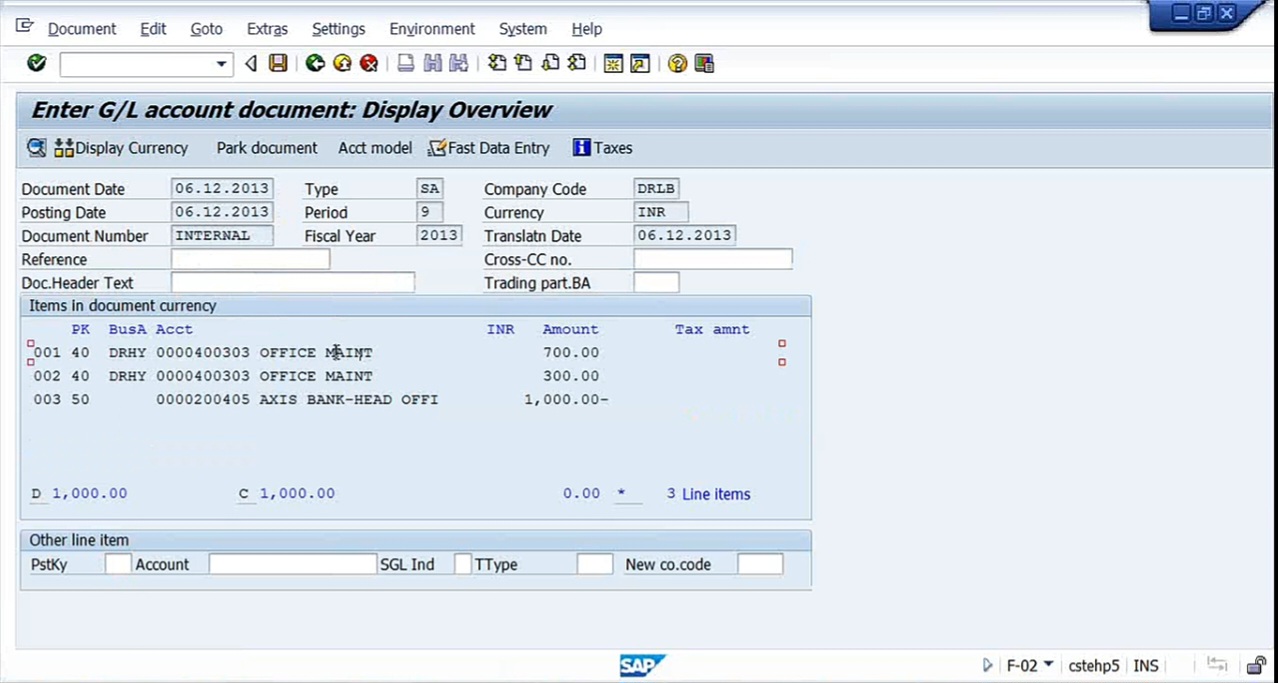The width and height of the screenshot is (1278, 683).
Task: Click the Document Number field INTERNAL
Action: click(222, 236)
